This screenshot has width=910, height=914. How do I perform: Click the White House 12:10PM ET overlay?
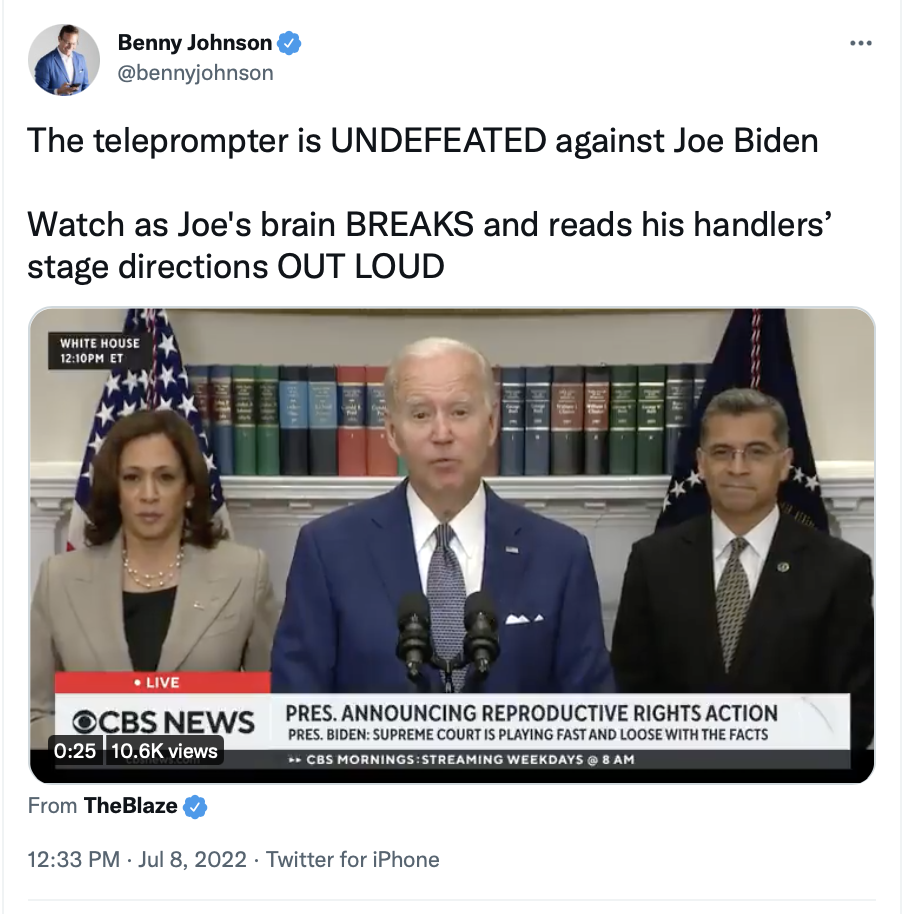[x=100, y=350]
